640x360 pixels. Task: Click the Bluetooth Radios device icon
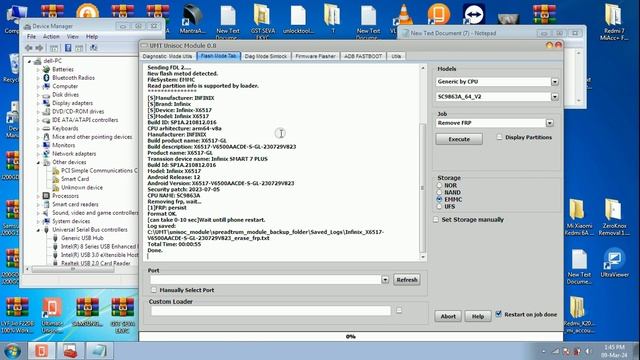coord(46,78)
